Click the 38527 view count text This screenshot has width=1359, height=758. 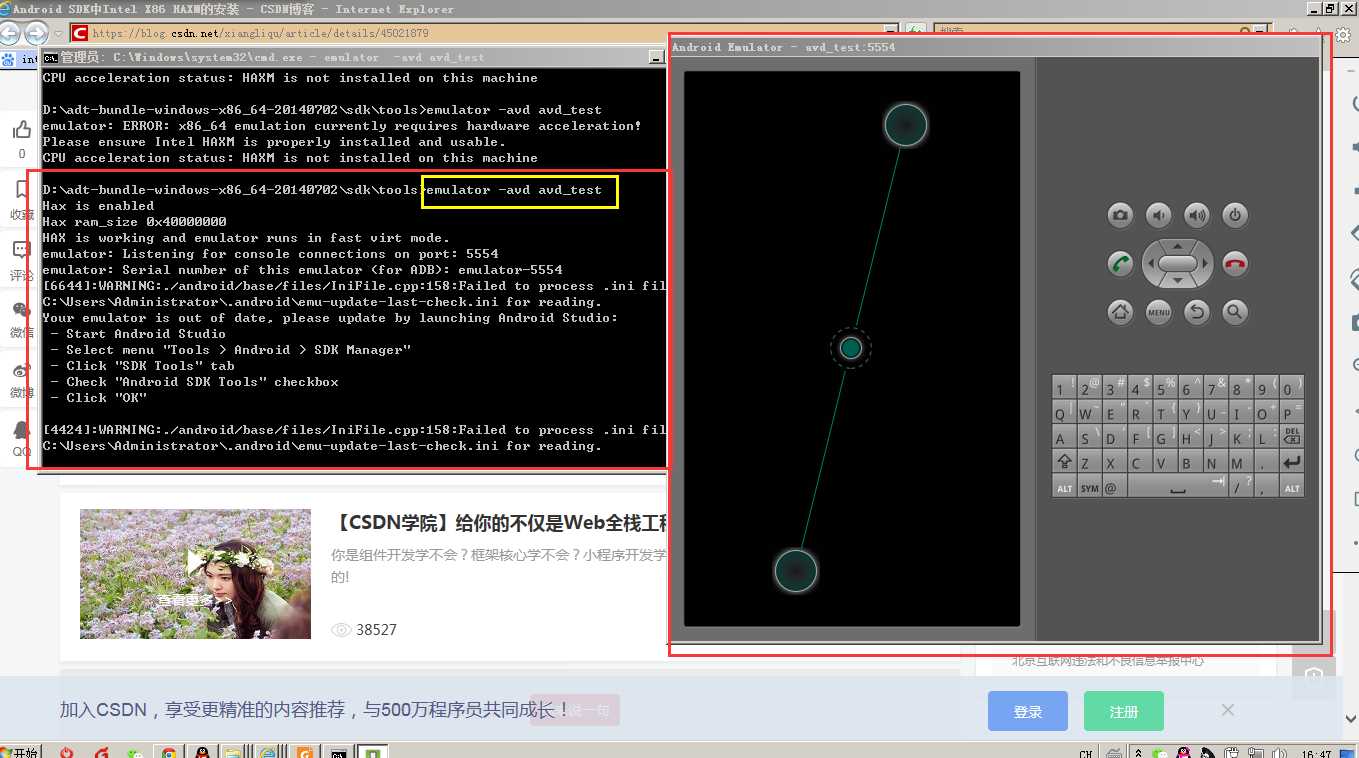coord(376,630)
